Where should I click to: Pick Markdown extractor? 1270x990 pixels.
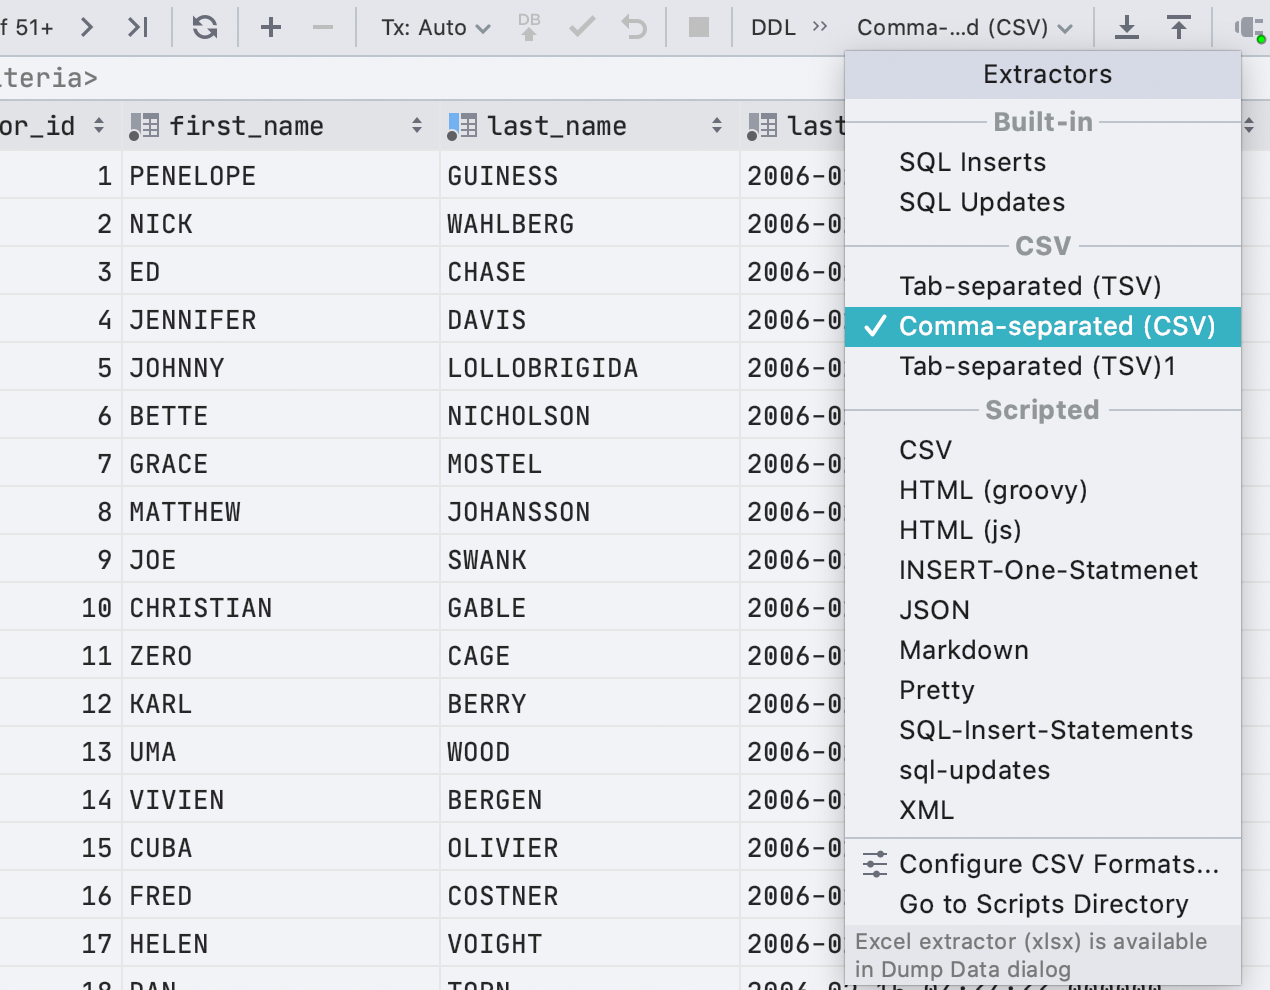[x=1043, y=650]
